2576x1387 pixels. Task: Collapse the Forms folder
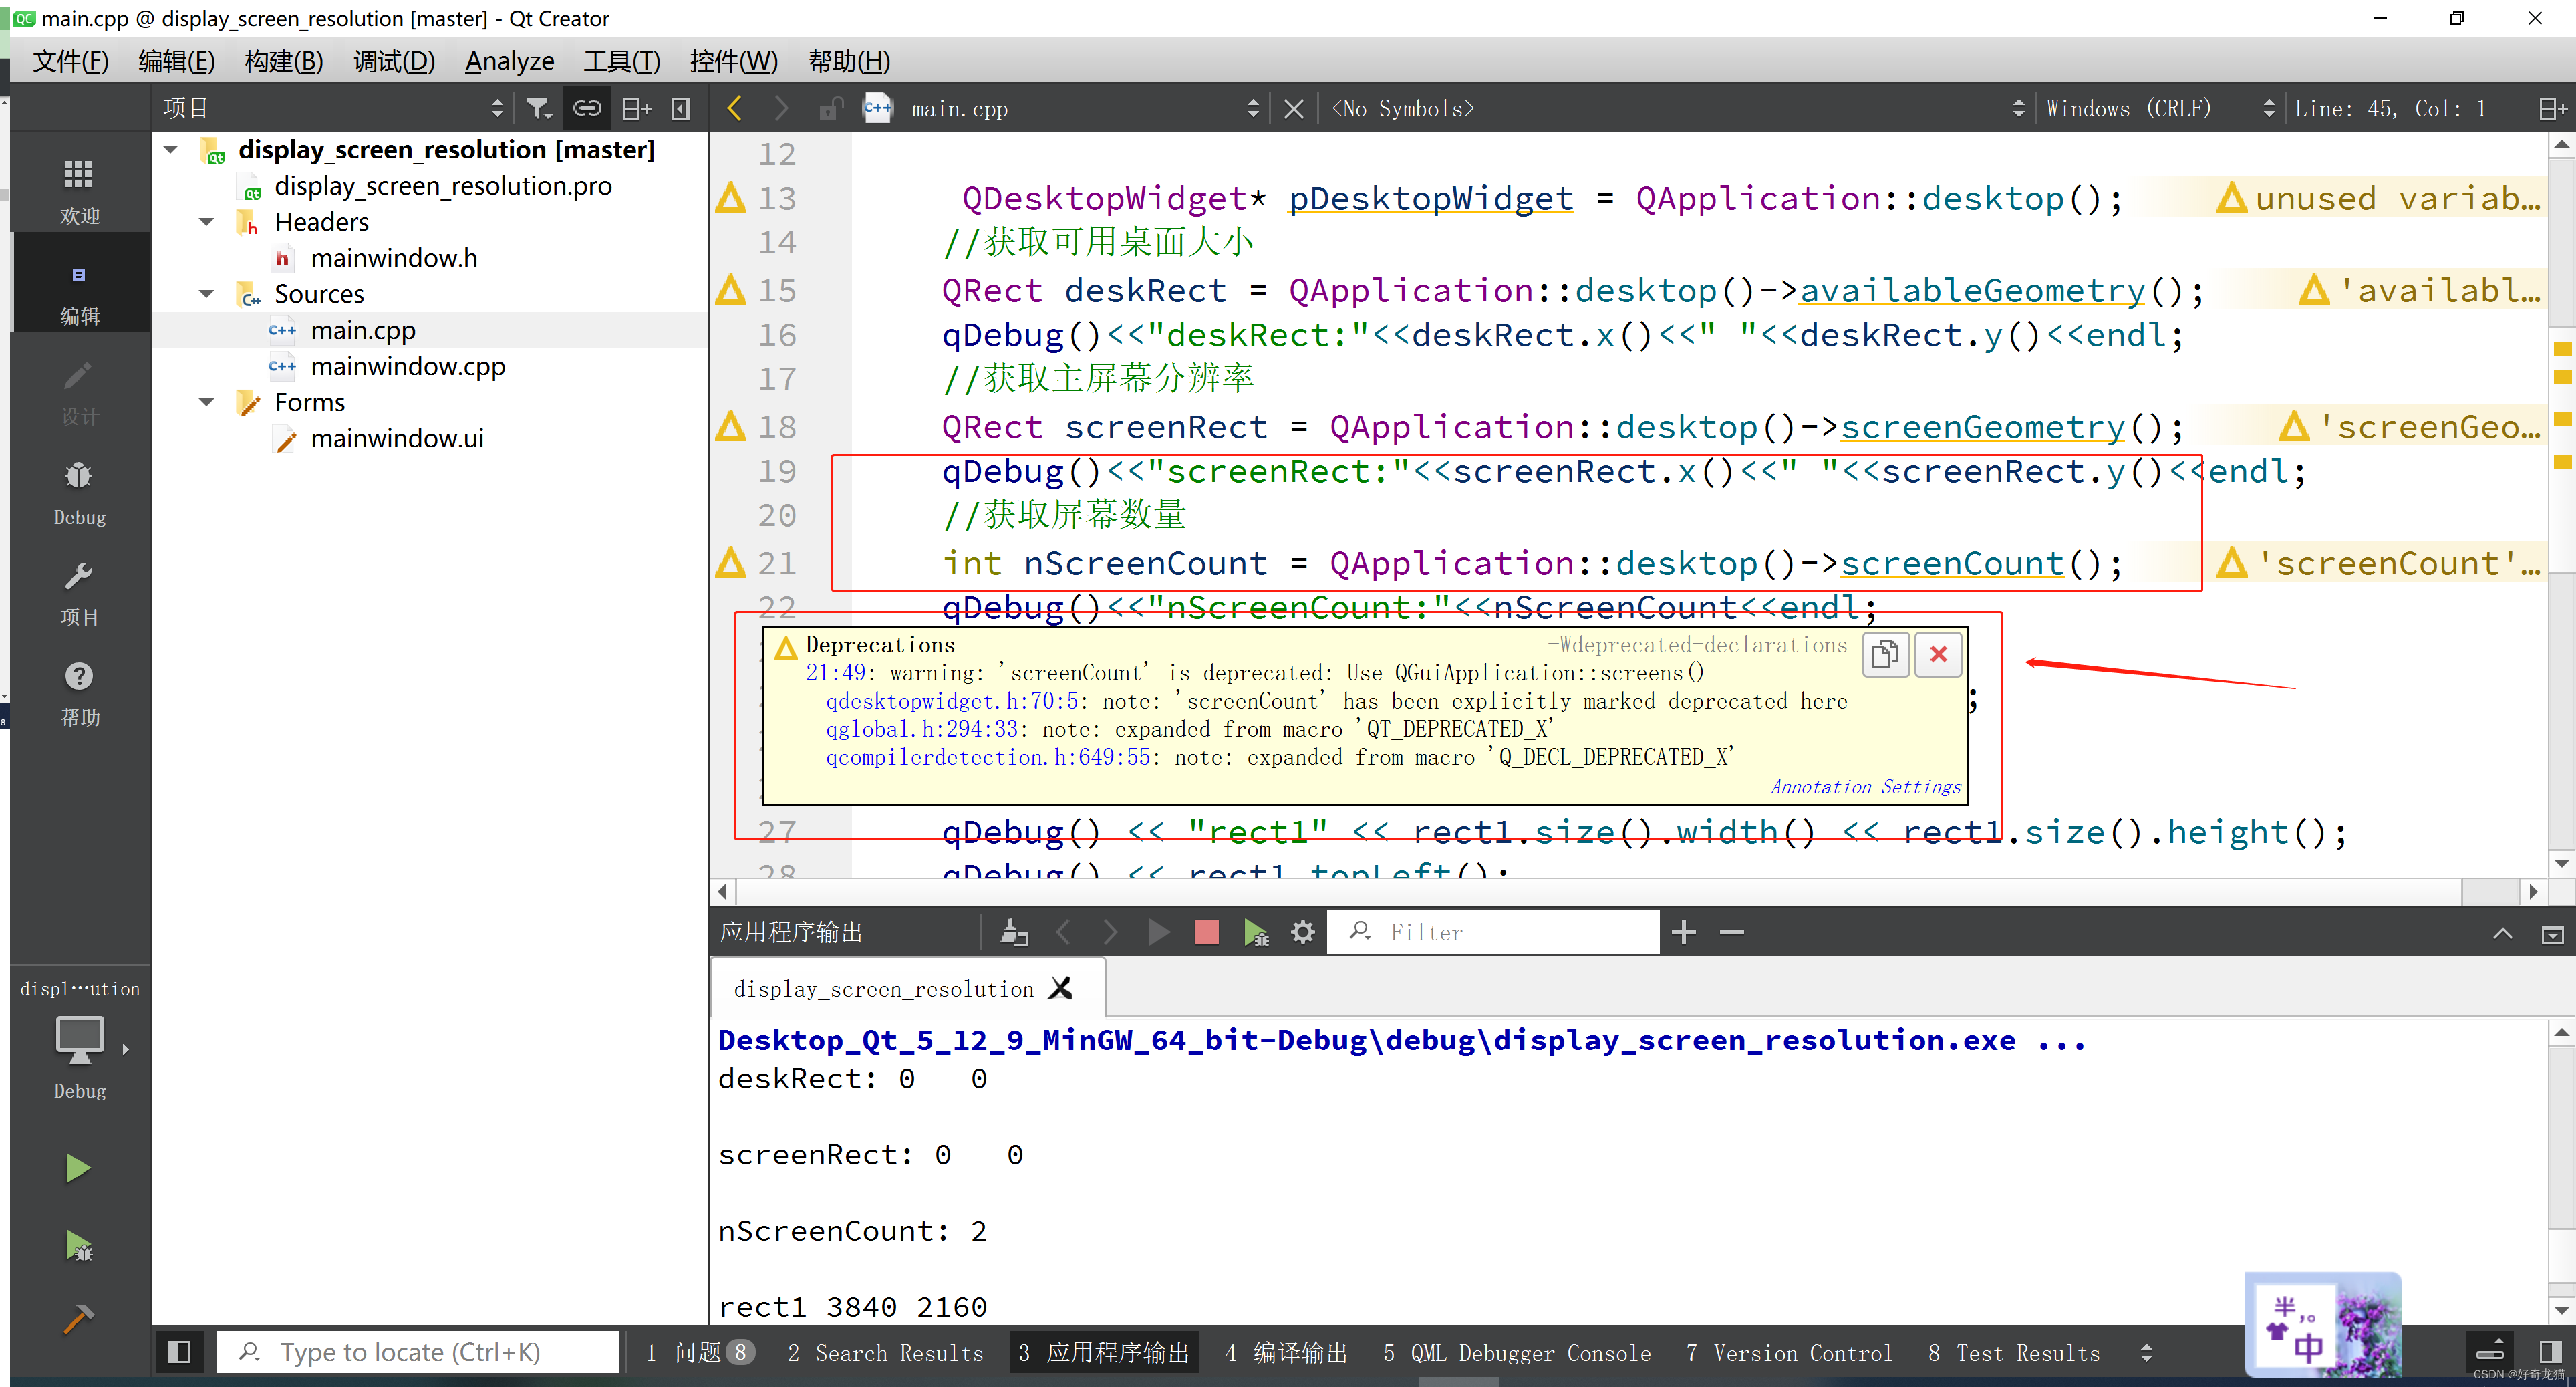click(207, 402)
